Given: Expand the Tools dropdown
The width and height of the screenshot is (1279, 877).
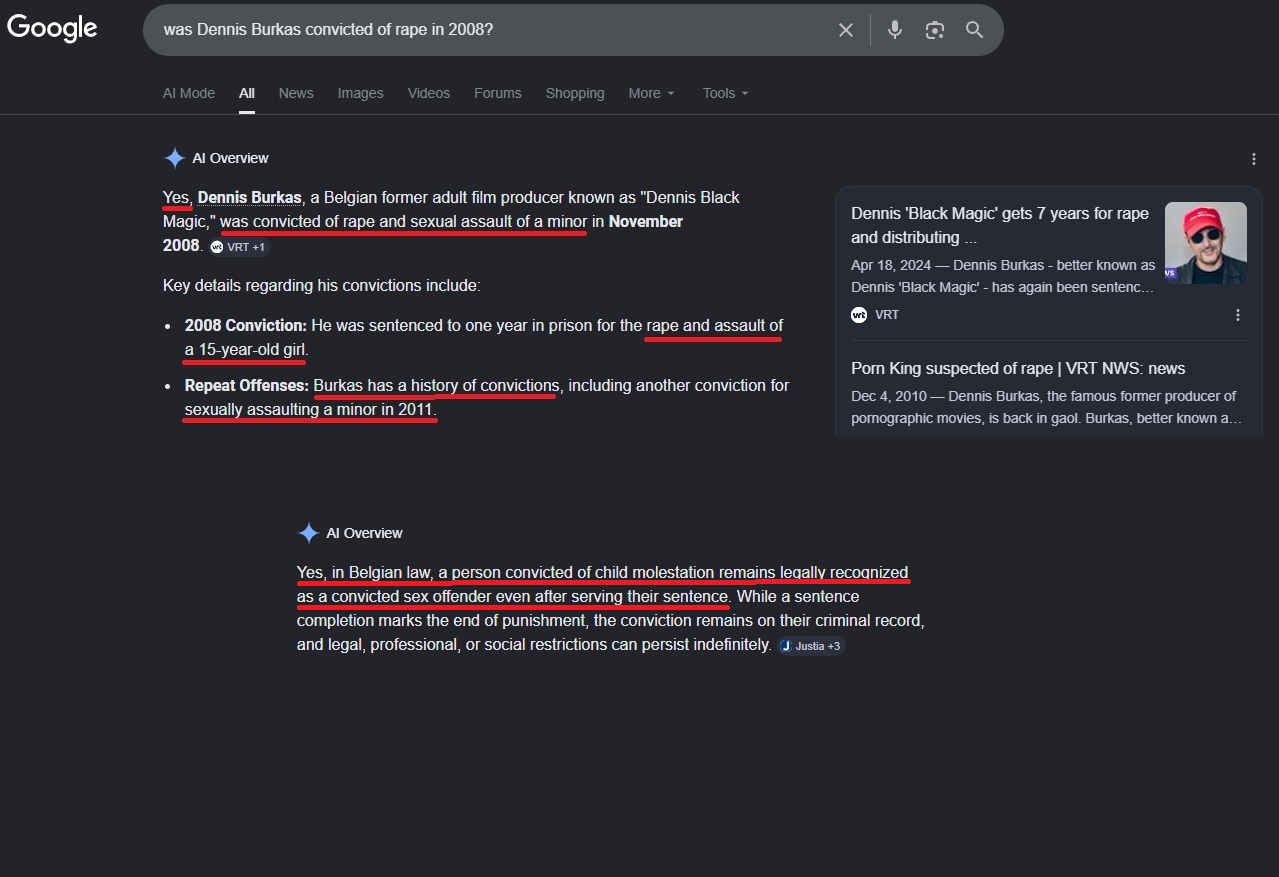Looking at the screenshot, I should [x=725, y=93].
